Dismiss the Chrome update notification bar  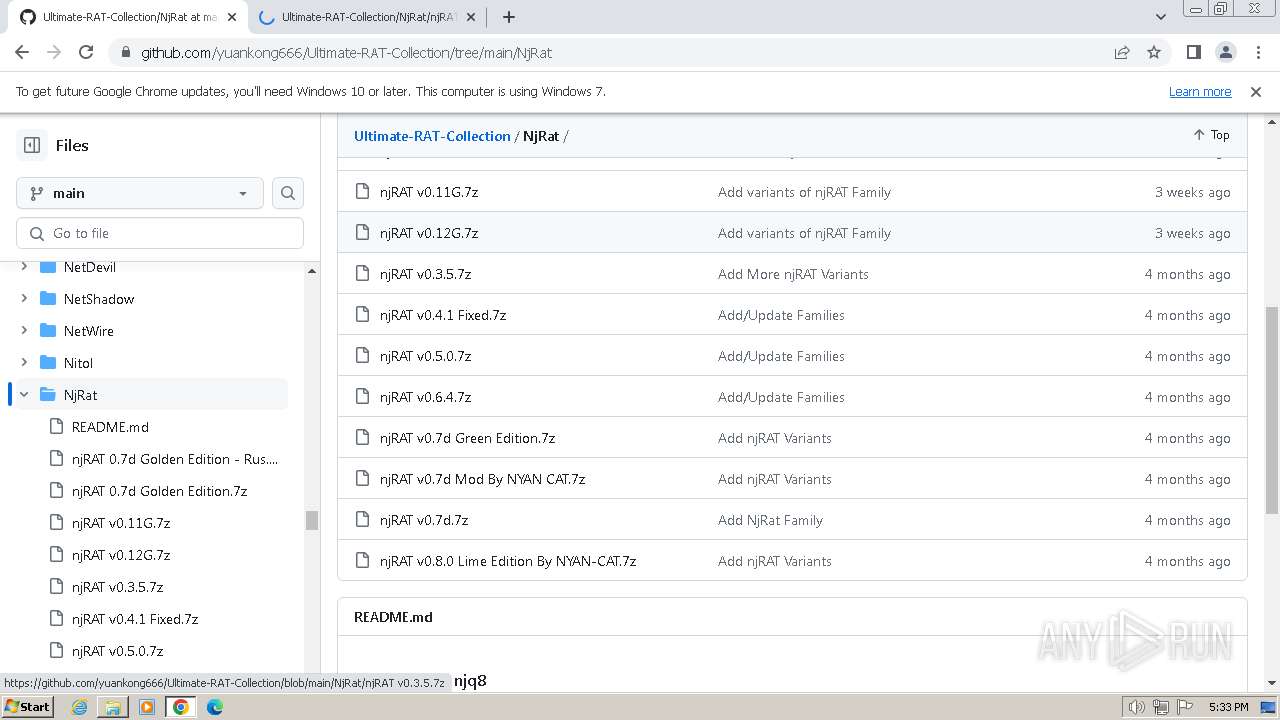[x=1256, y=91]
